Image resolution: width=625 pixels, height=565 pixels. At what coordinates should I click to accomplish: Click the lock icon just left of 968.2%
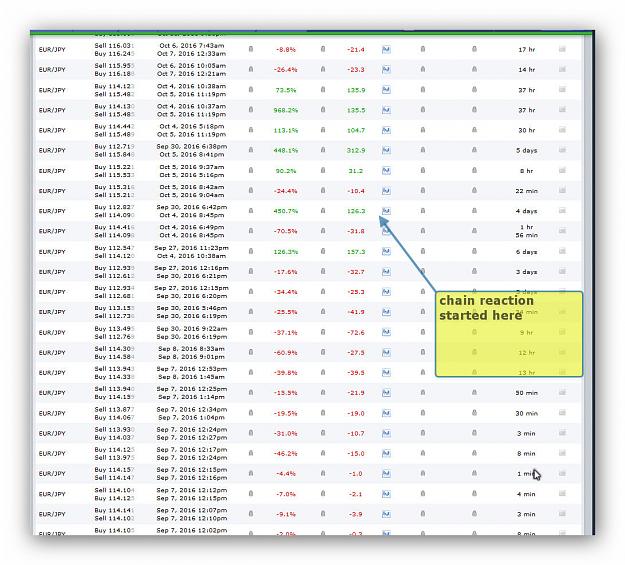pos(251,110)
